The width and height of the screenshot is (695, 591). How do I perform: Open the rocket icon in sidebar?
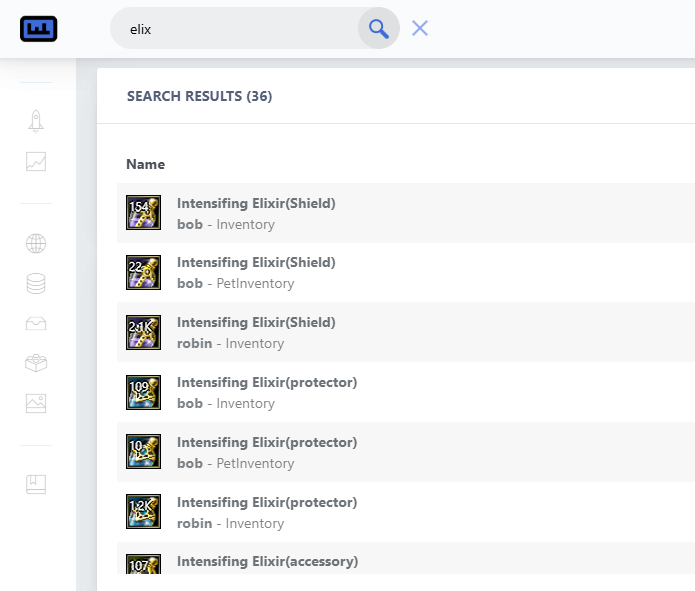pyautogui.click(x=36, y=121)
